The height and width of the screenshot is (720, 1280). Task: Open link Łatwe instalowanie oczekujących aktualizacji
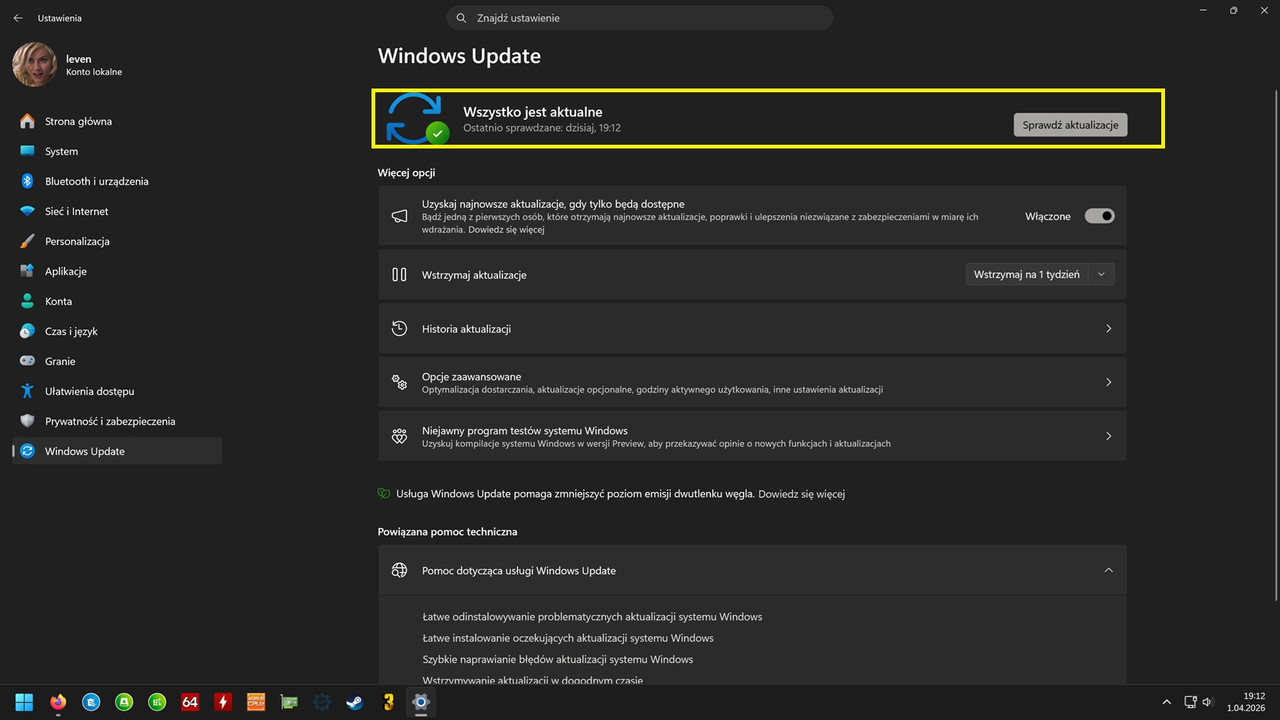pos(568,638)
